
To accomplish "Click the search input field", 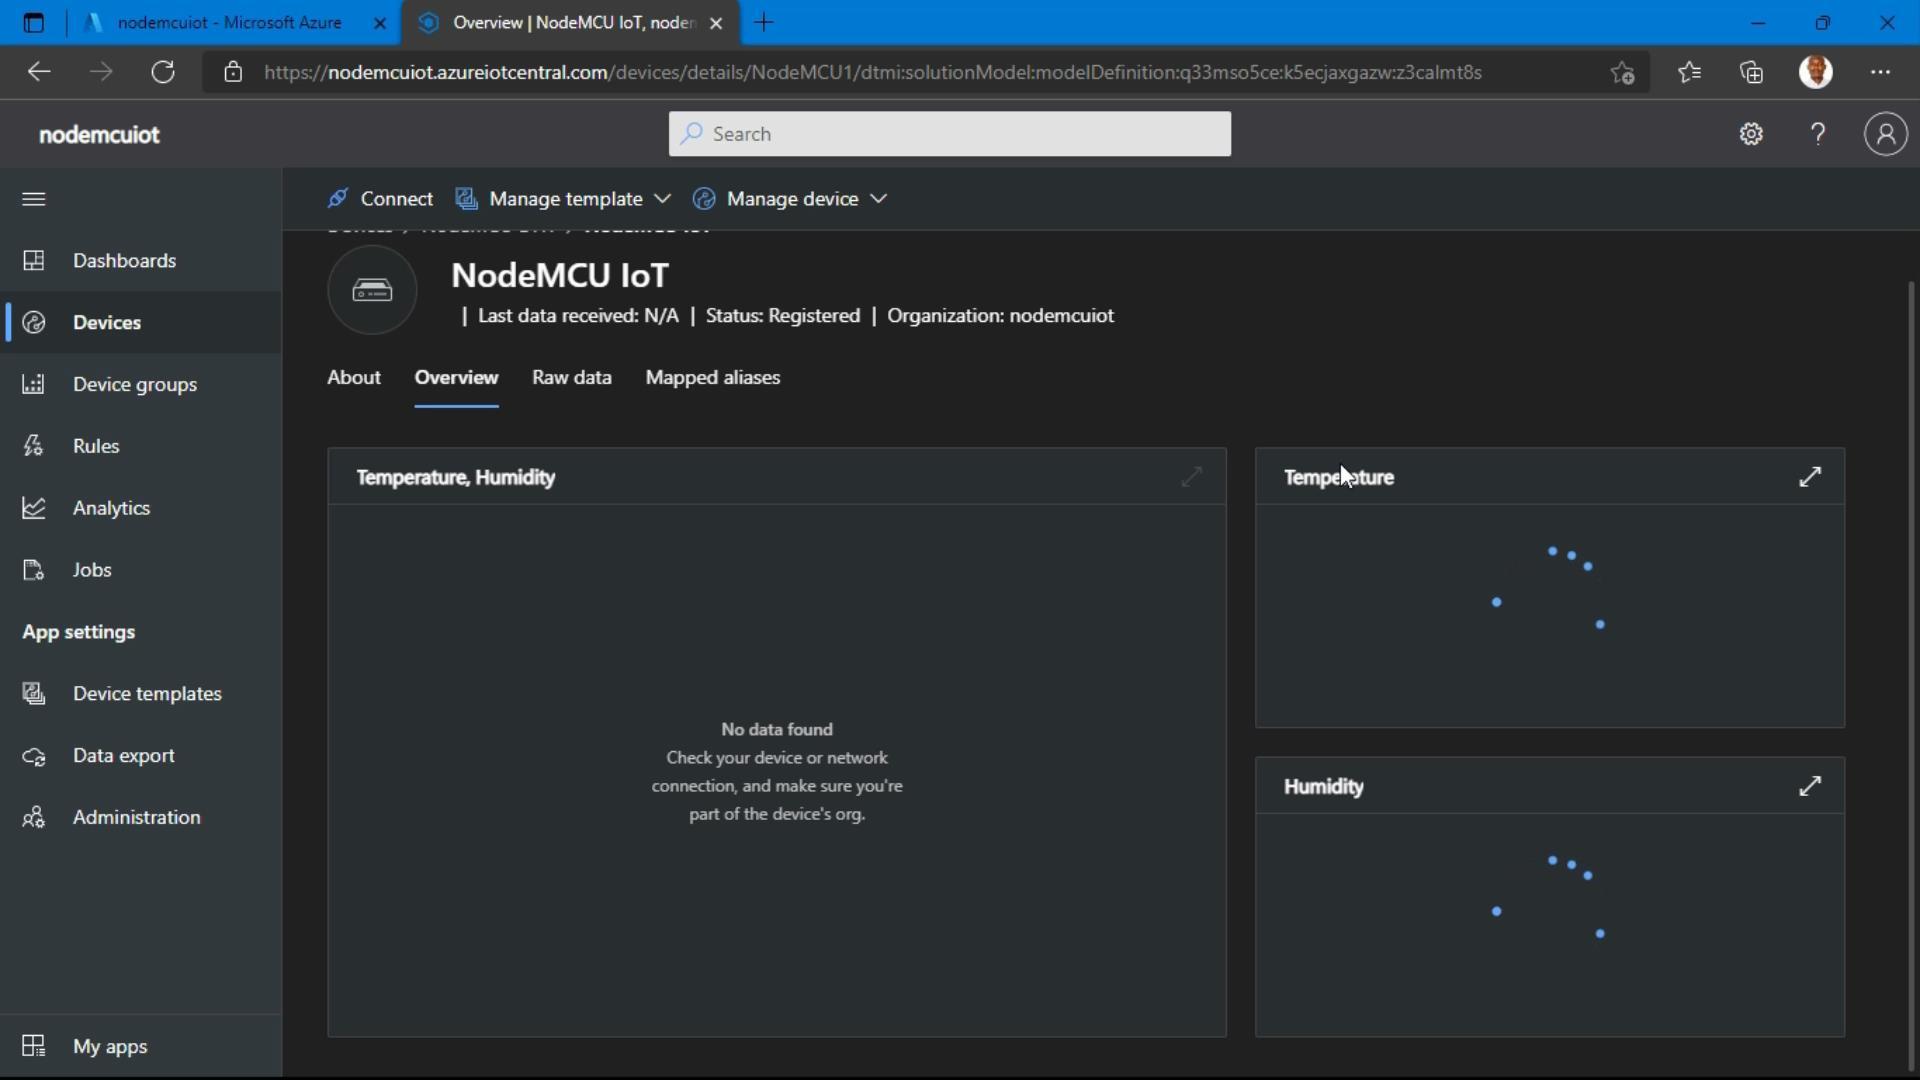I will coord(948,133).
